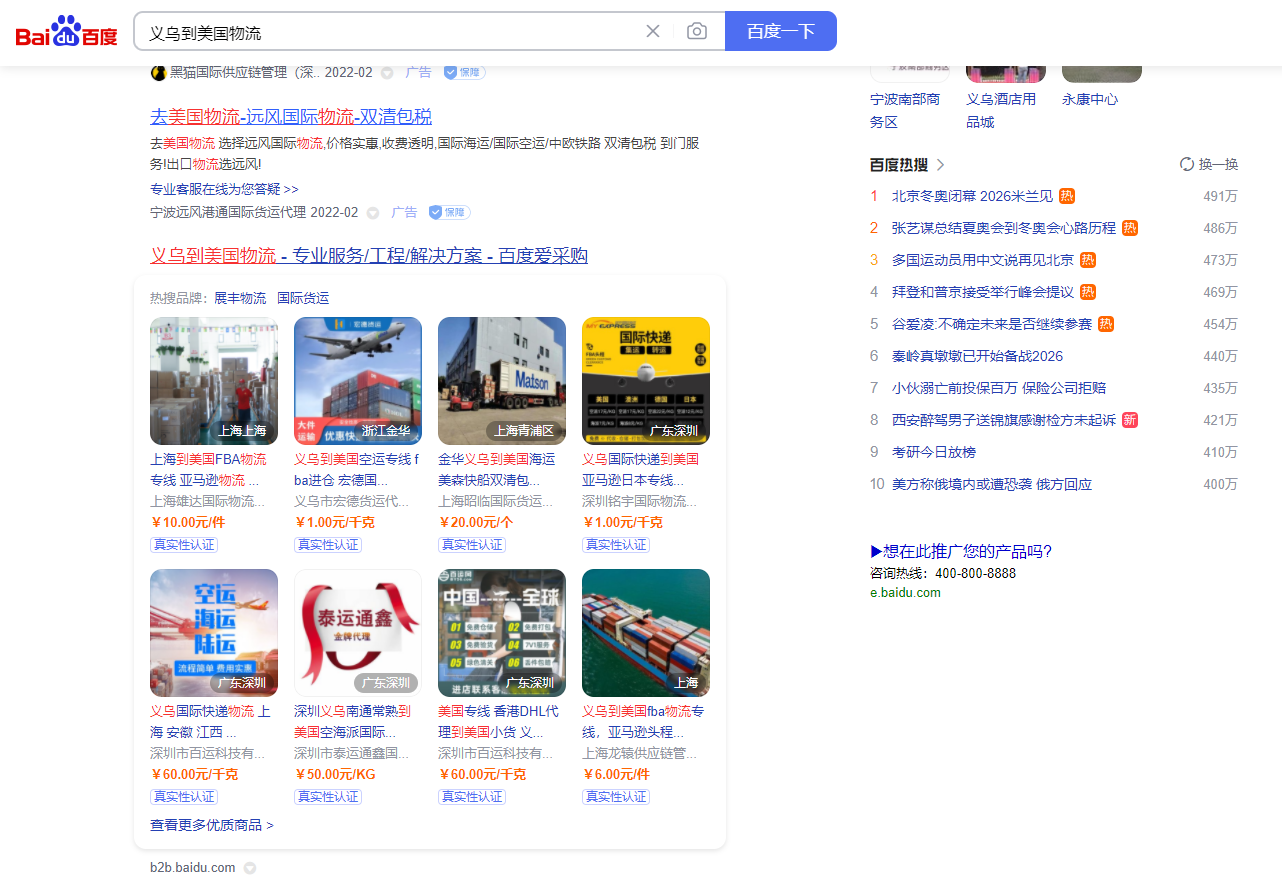Select hot brand 展丰物流
The width and height of the screenshot is (1282, 888).
[x=240, y=298]
